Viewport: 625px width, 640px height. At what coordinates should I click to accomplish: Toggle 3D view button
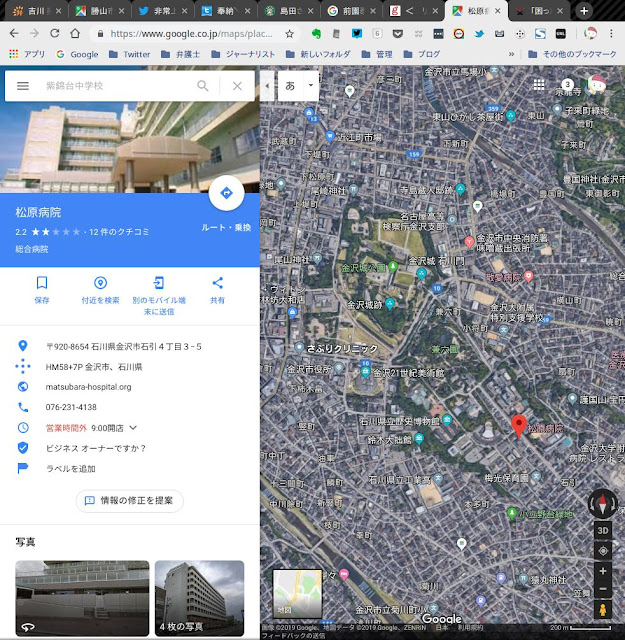(x=603, y=531)
